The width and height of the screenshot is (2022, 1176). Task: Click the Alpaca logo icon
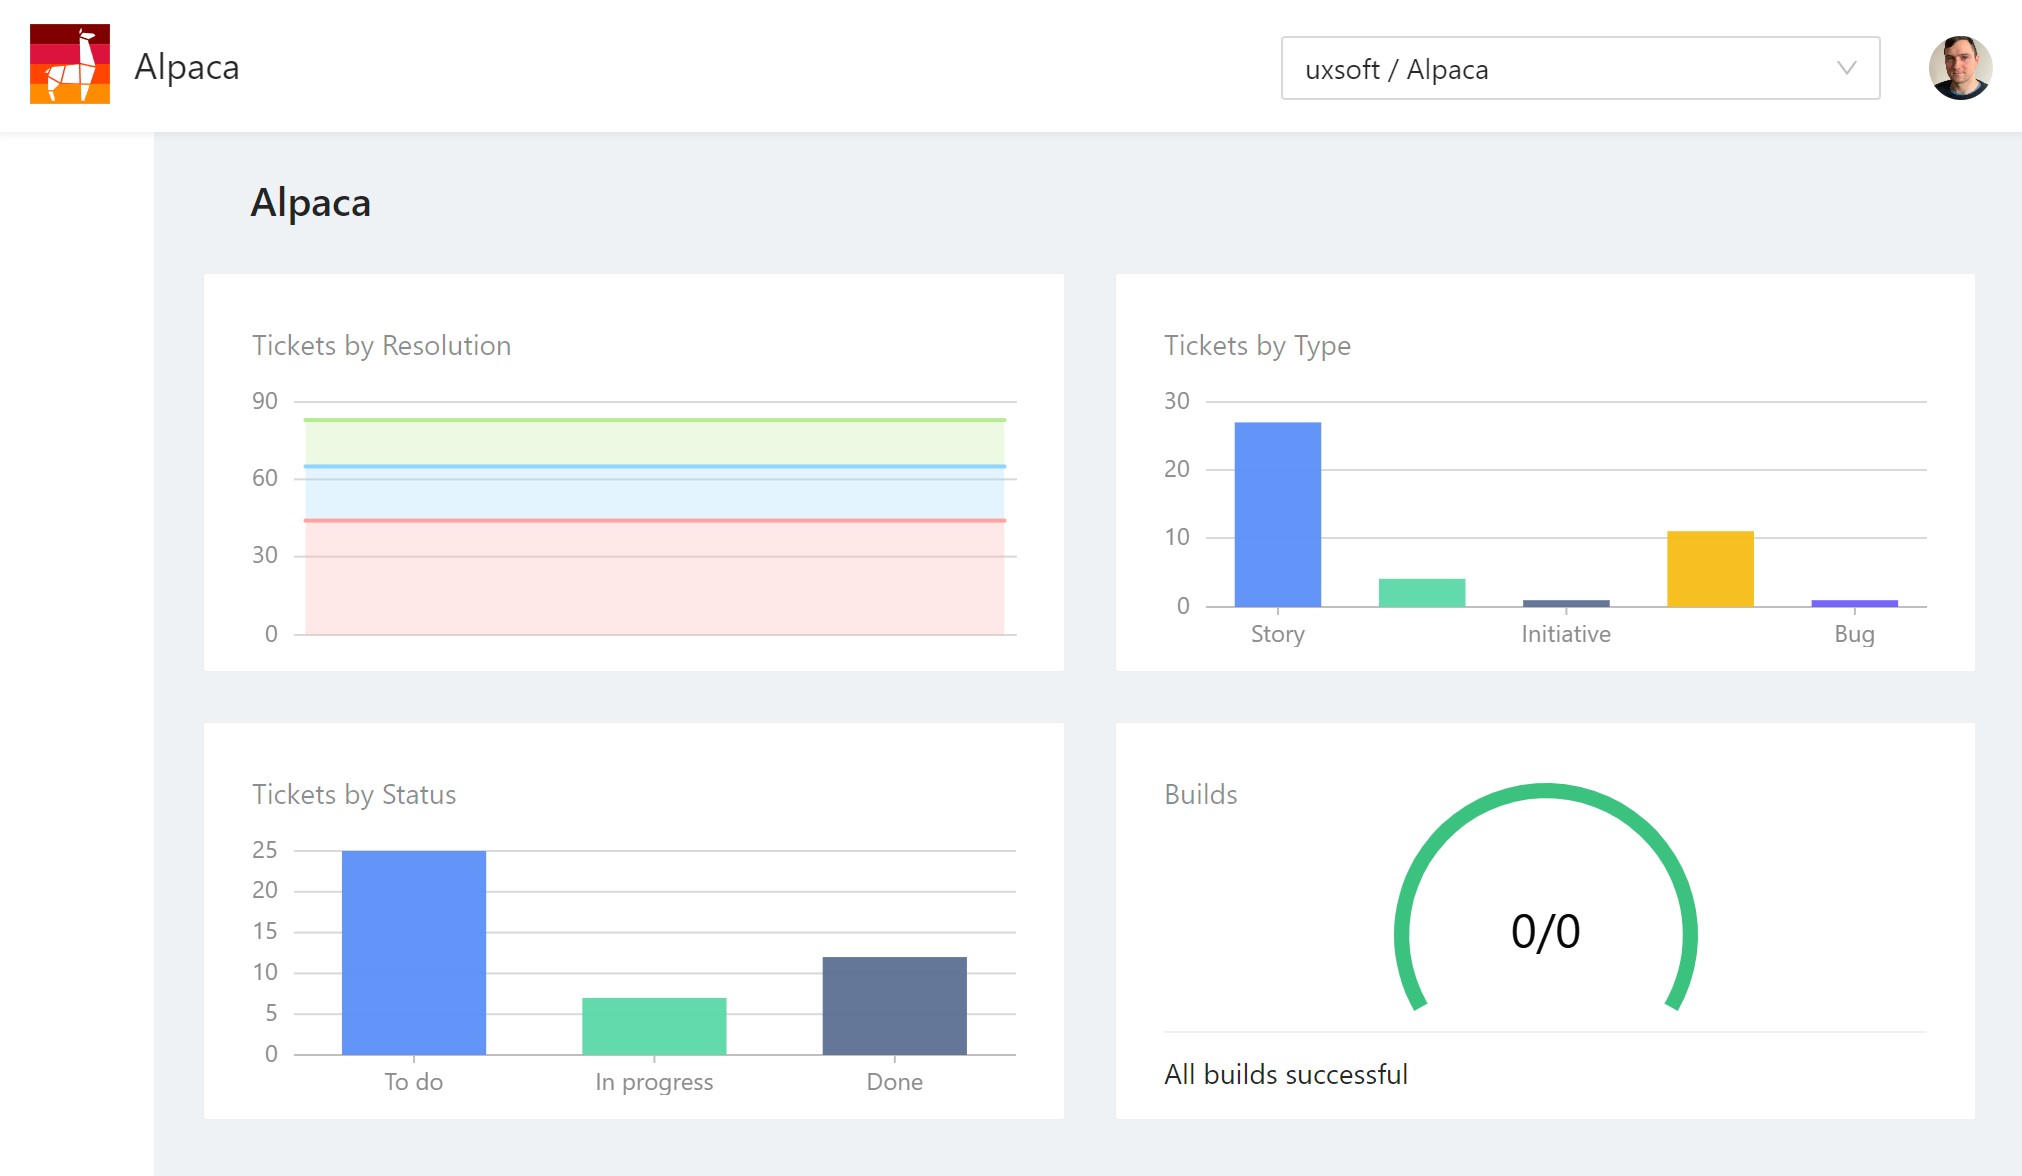tap(70, 65)
